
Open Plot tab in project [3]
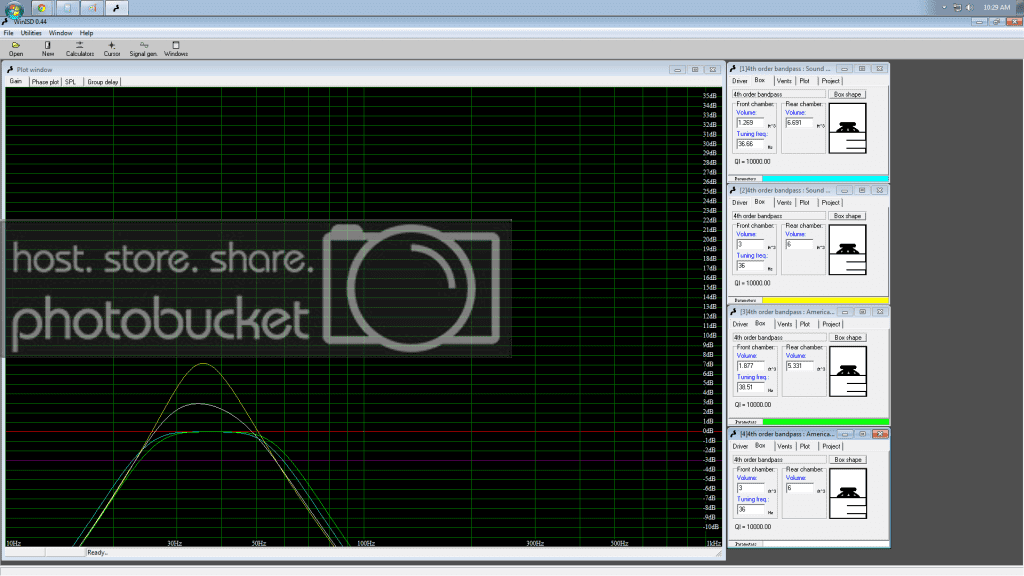(805, 324)
